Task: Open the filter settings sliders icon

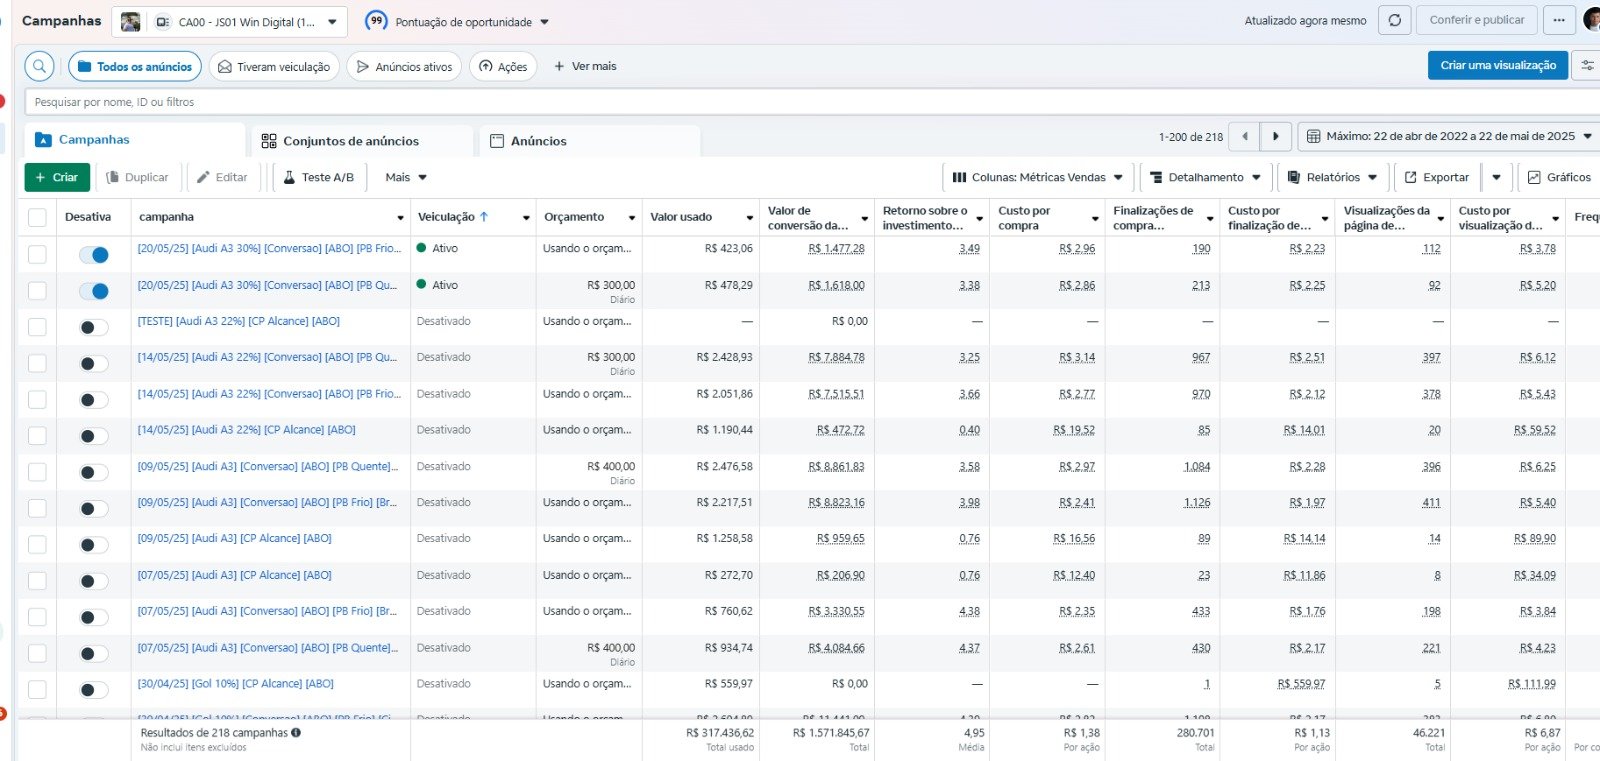Action: pyautogui.click(x=1587, y=66)
